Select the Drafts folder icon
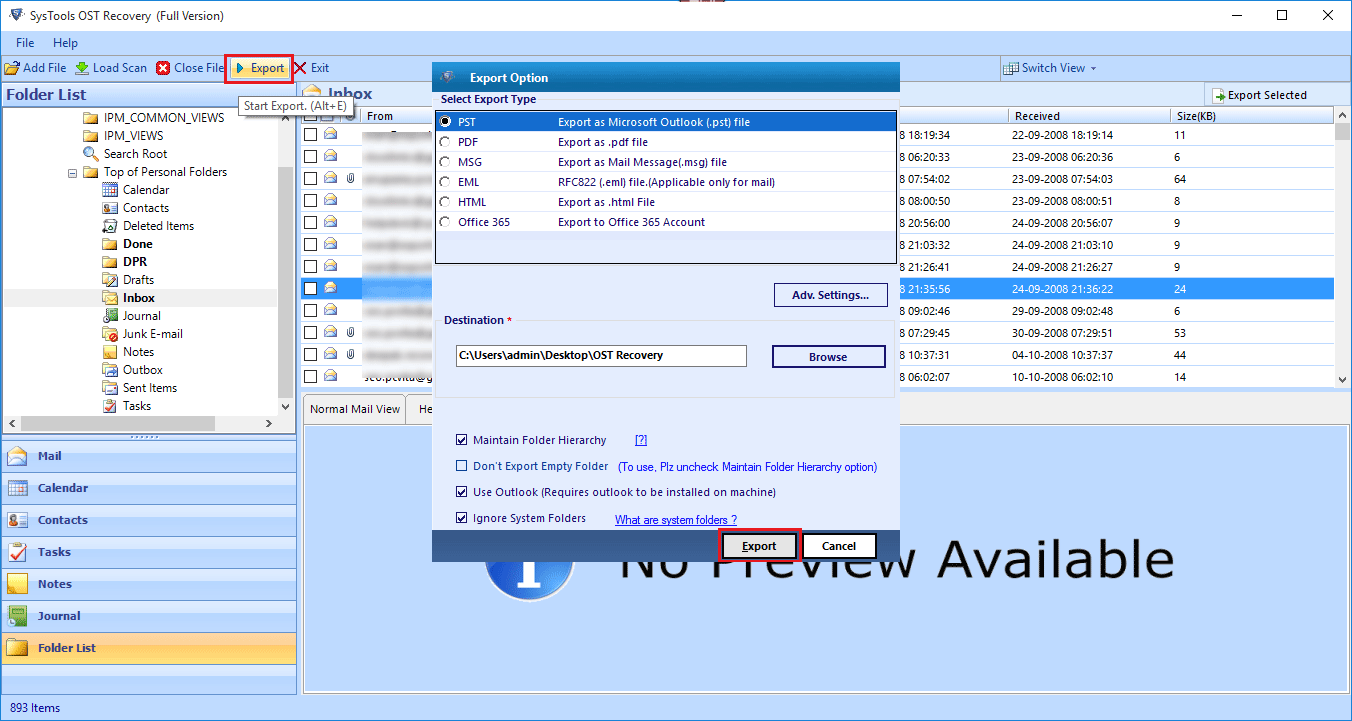This screenshot has height=721, width=1352. coord(110,280)
